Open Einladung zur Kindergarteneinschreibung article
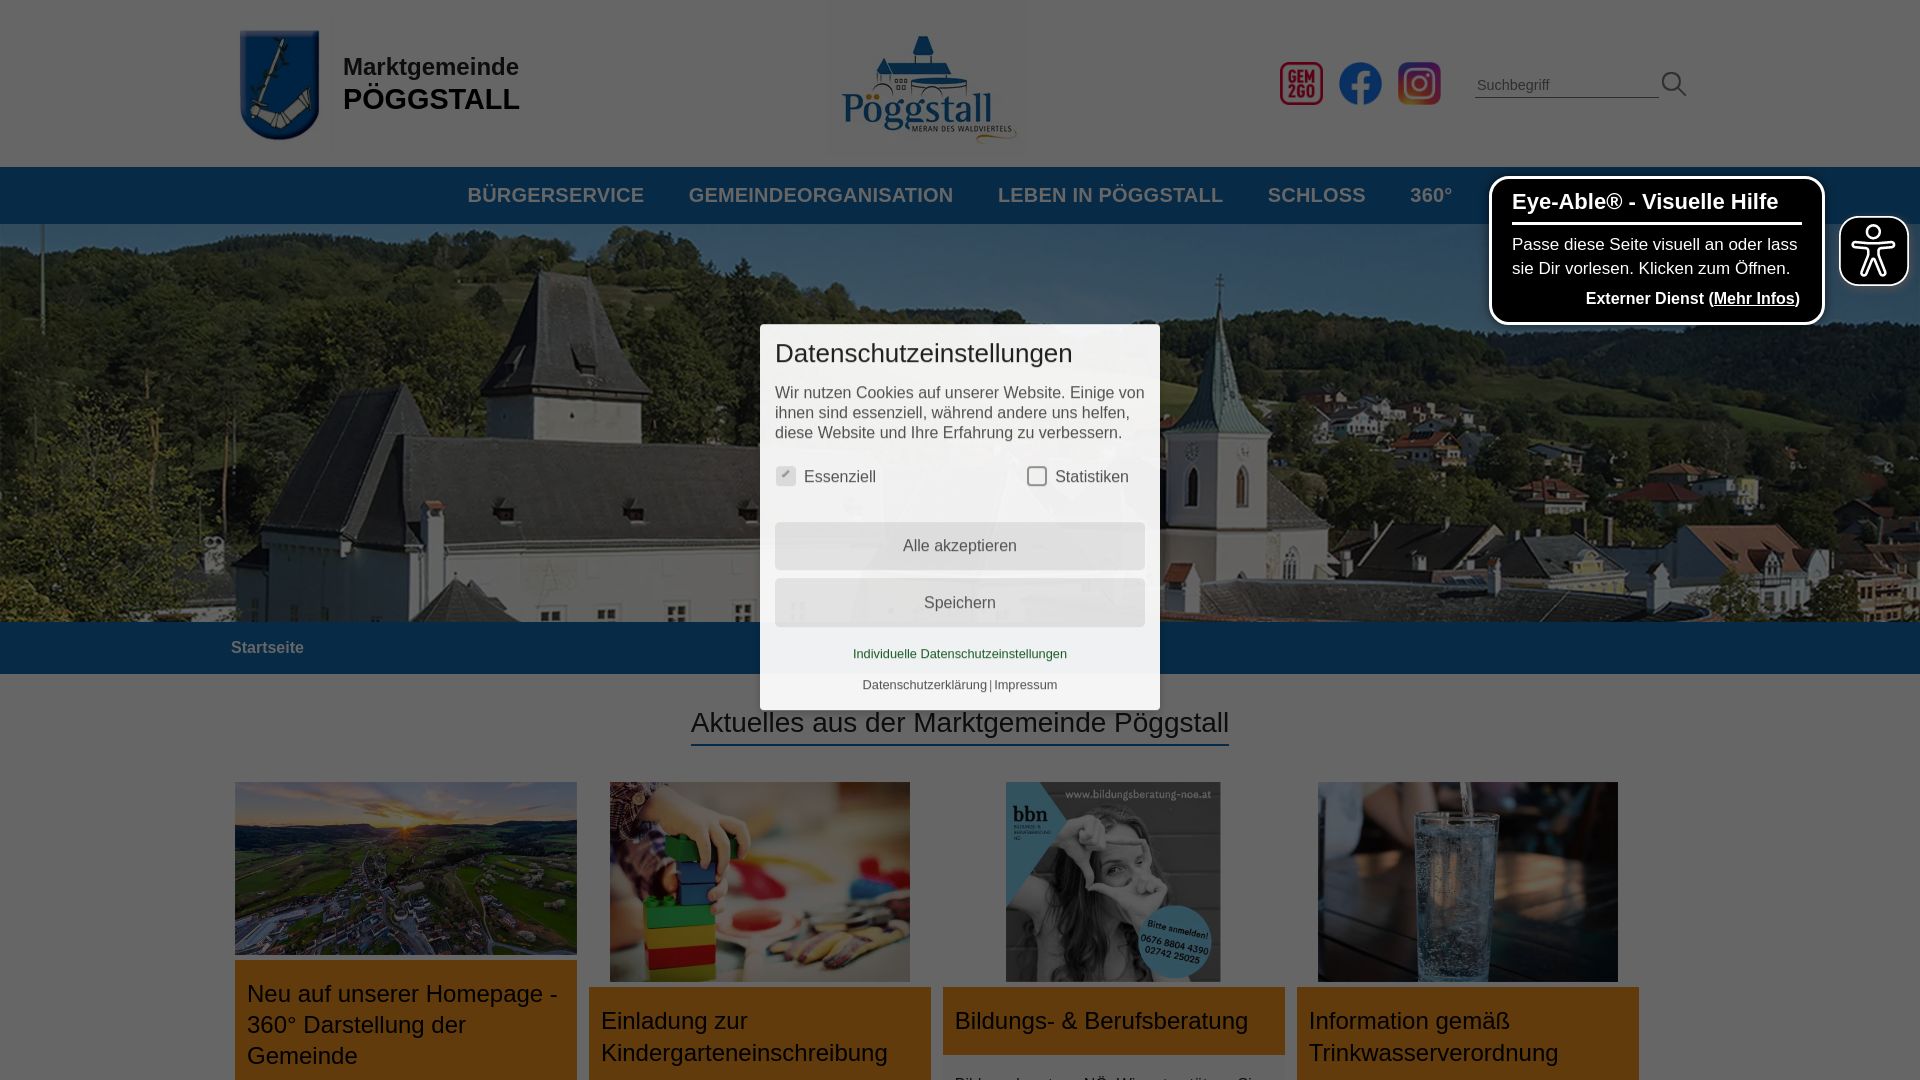 [744, 1037]
